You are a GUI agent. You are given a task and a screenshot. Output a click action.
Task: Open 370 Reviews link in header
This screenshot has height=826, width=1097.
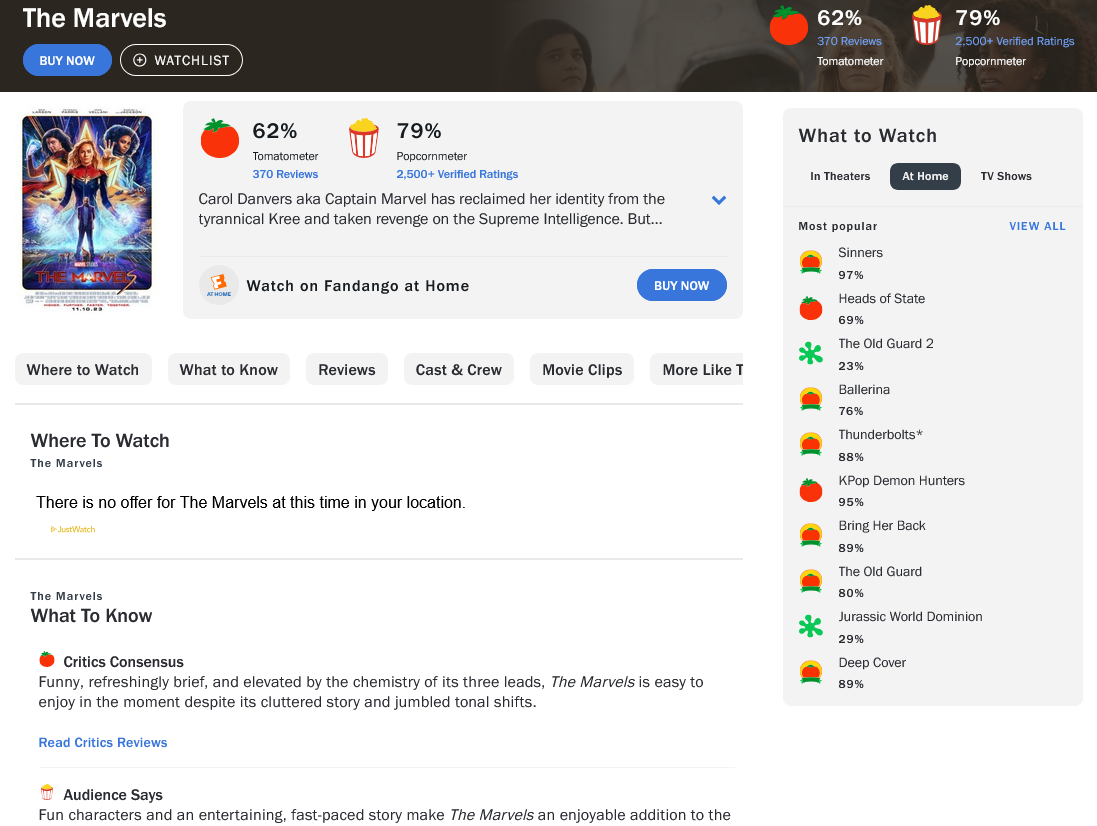[849, 41]
